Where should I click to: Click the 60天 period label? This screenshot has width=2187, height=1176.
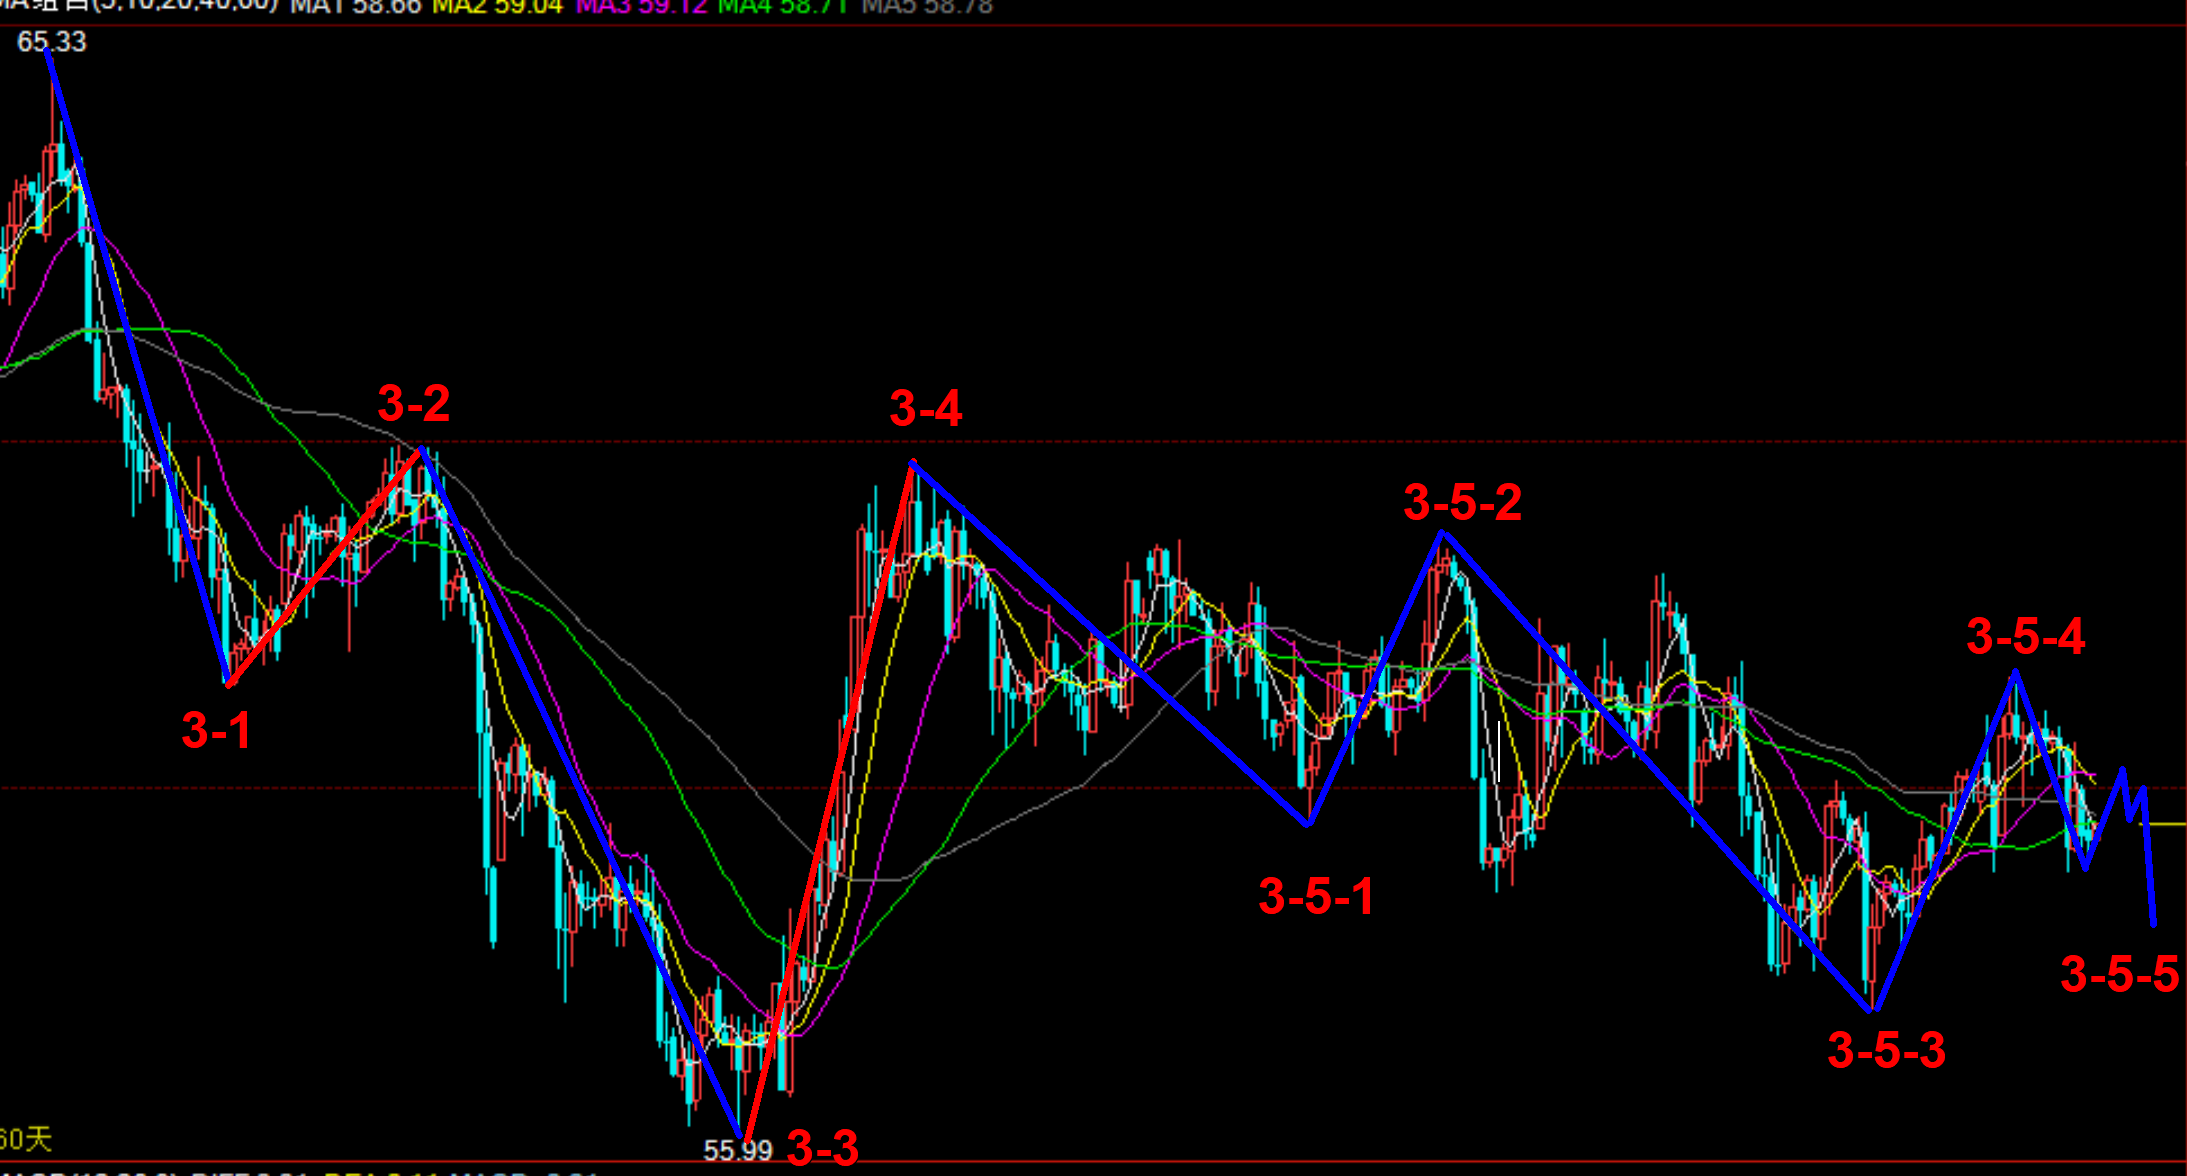click(x=25, y=1139)
